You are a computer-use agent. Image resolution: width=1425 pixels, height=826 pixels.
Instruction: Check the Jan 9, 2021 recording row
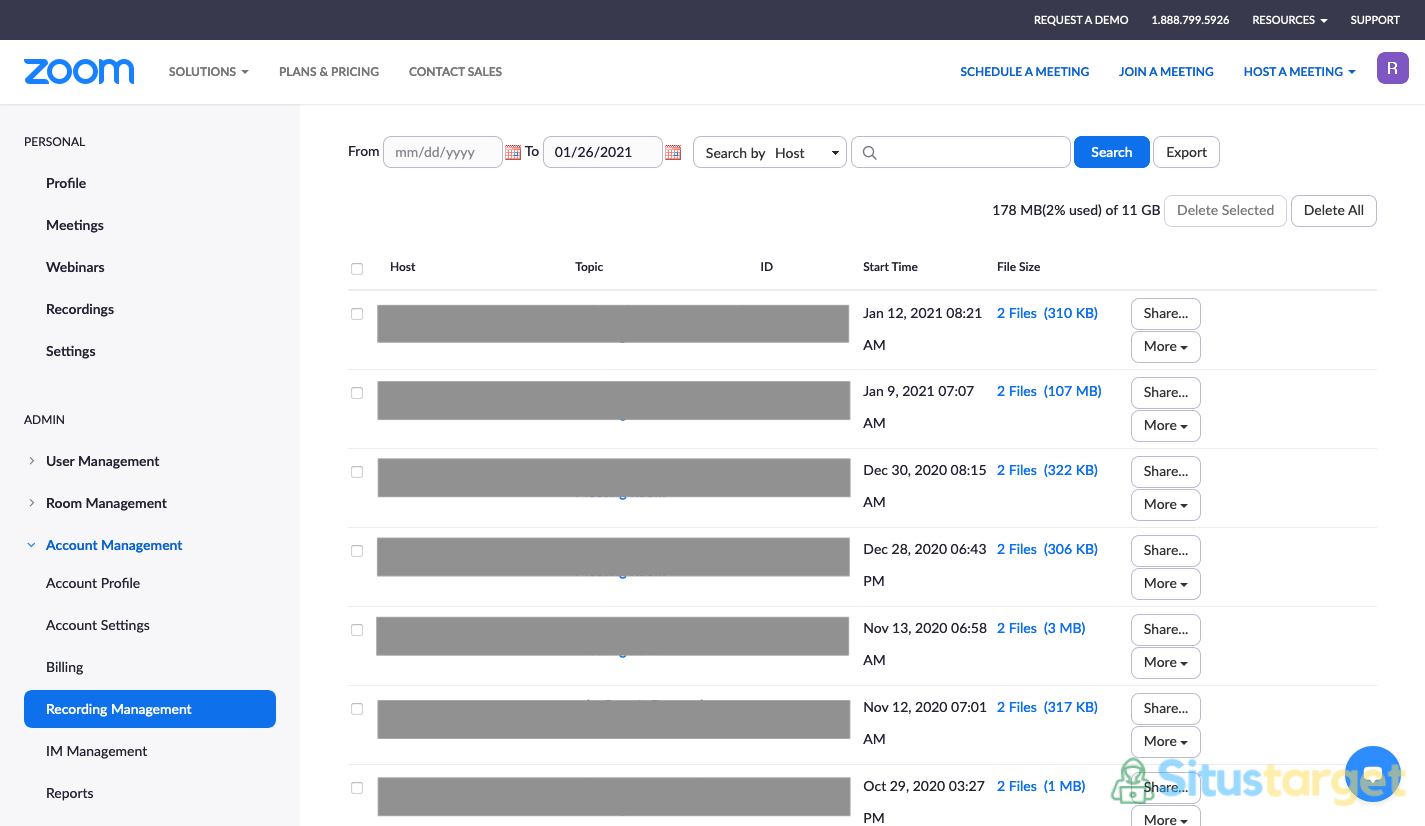(x=357, y=393)
